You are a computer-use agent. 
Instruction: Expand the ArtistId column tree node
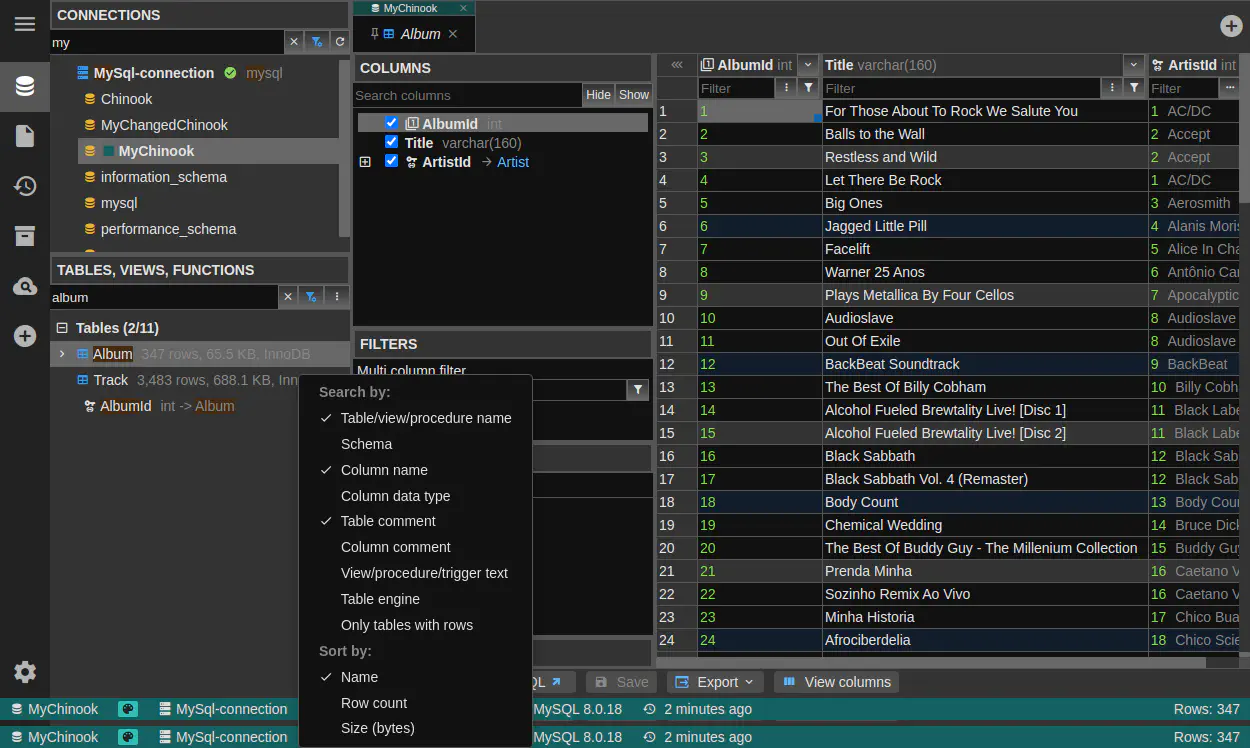(365, 162)
